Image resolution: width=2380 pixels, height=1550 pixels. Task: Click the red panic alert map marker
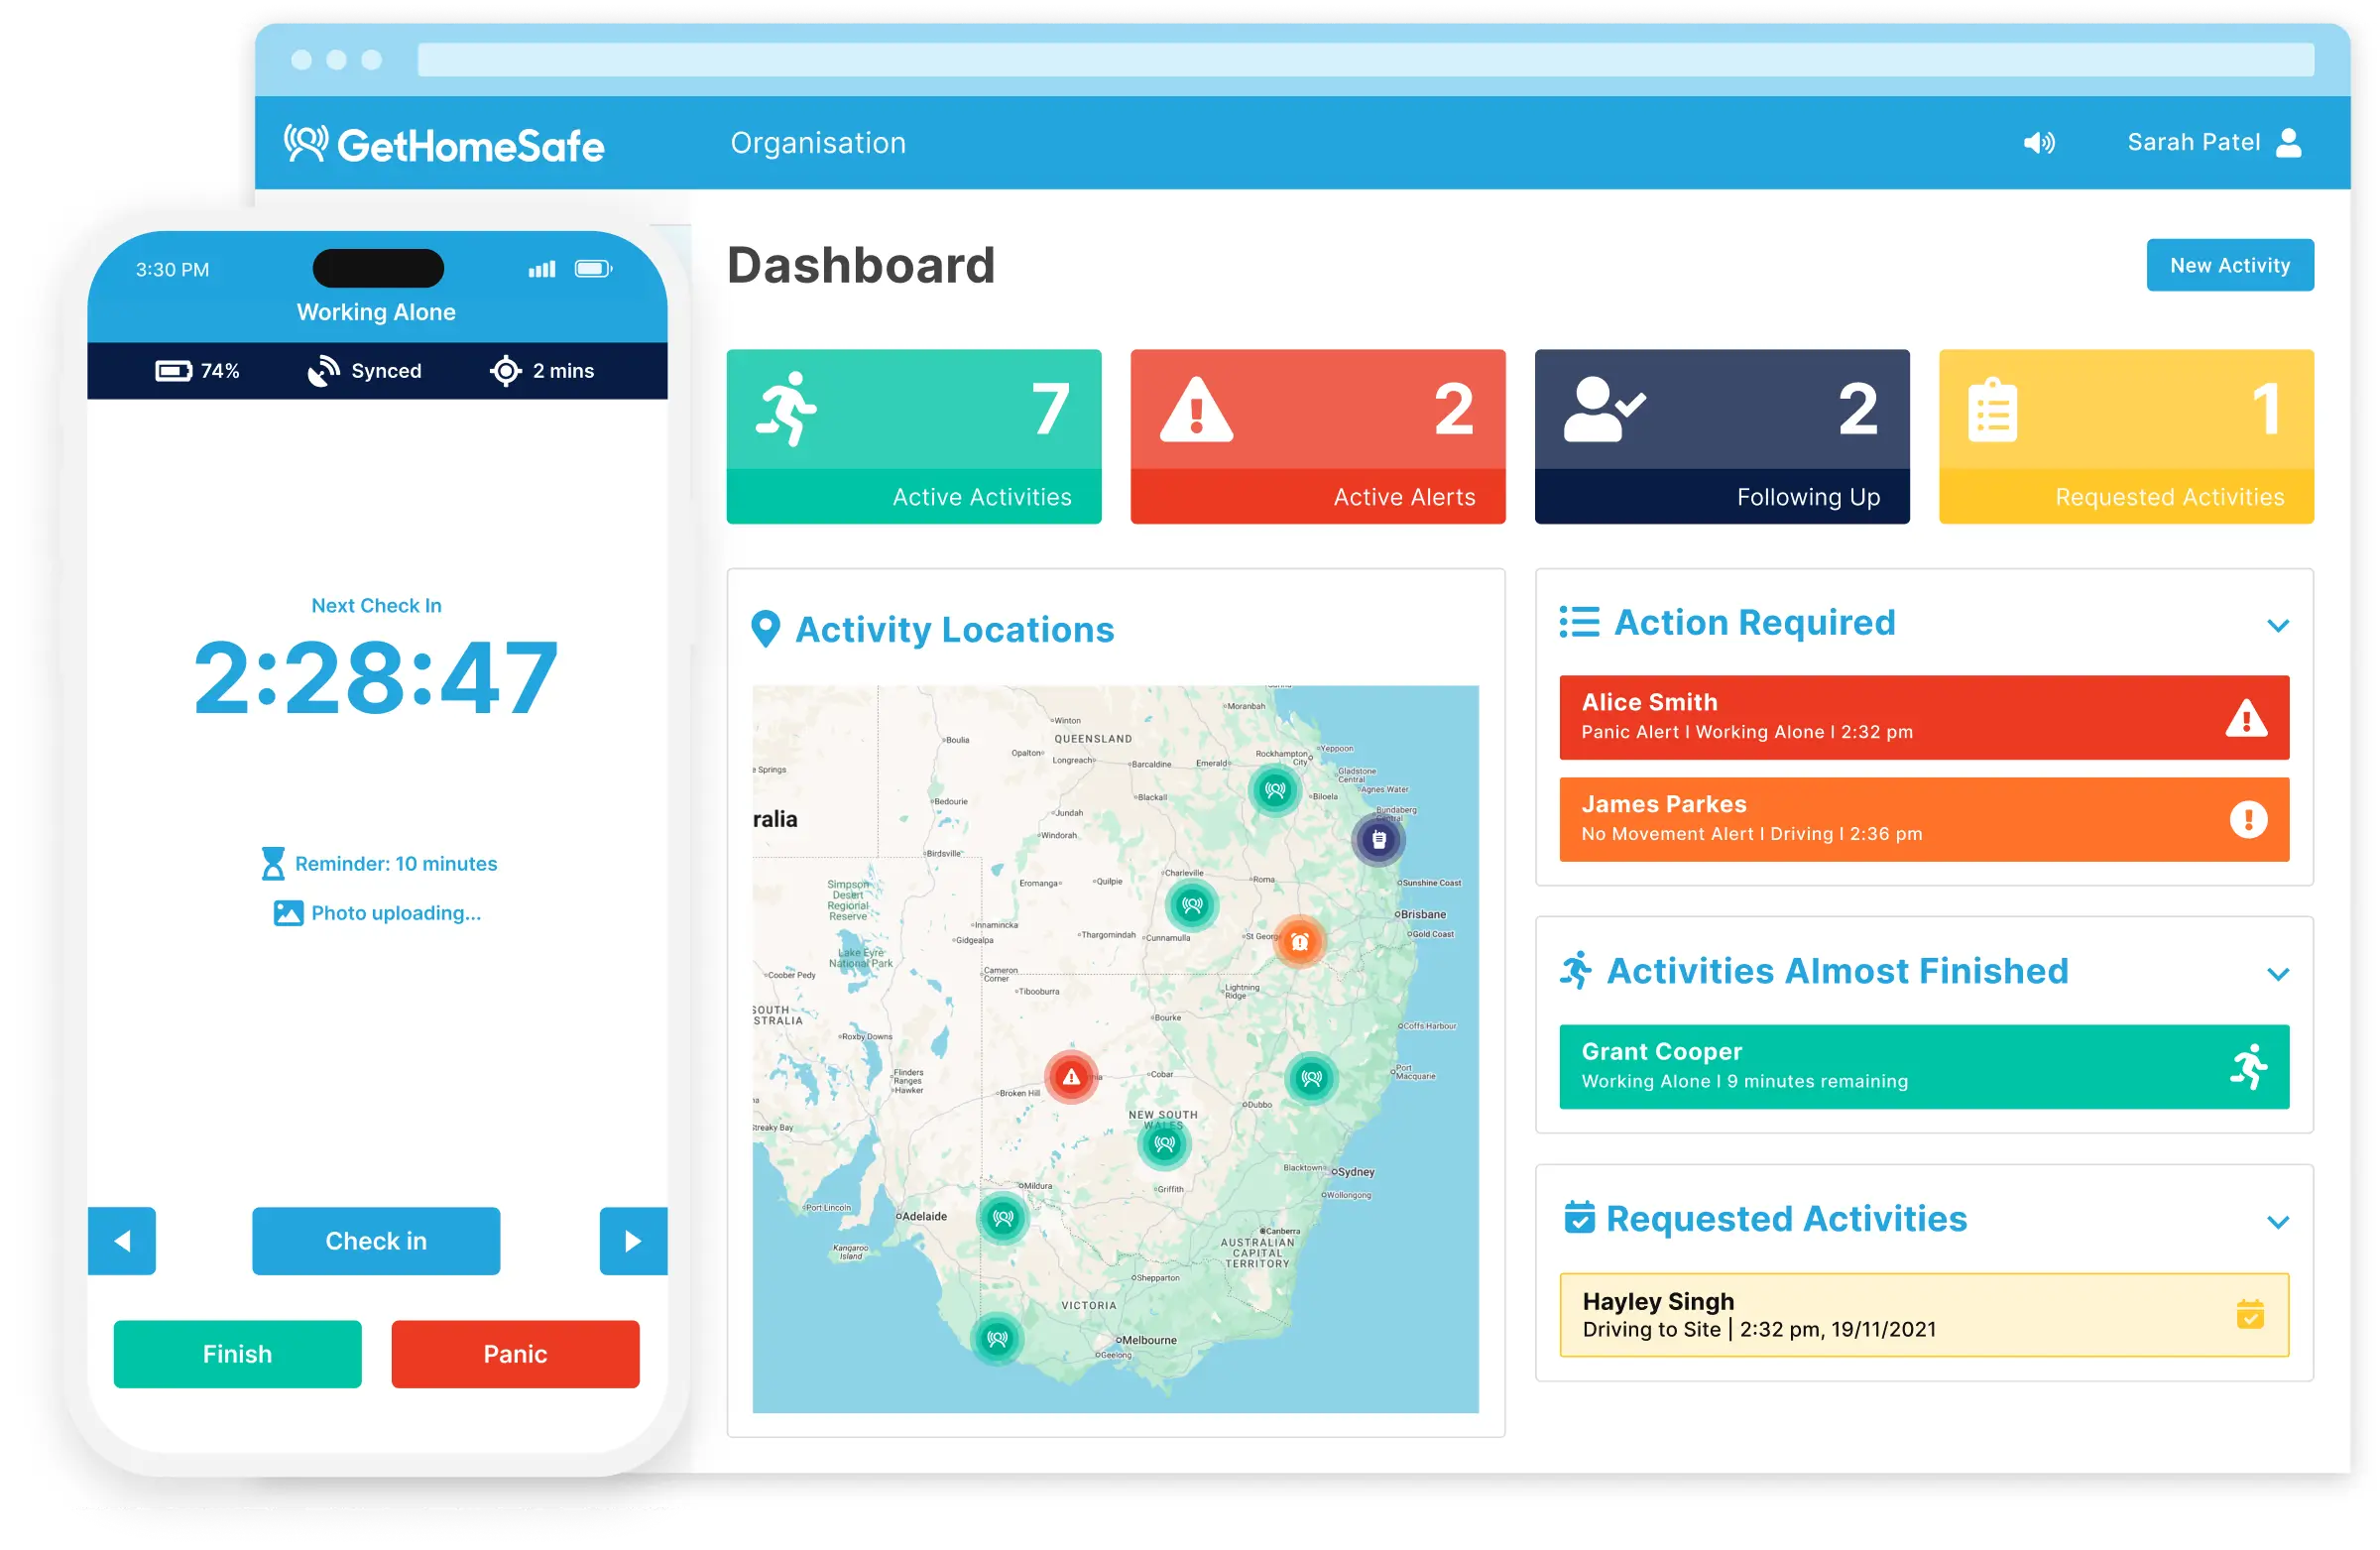1071,1077
